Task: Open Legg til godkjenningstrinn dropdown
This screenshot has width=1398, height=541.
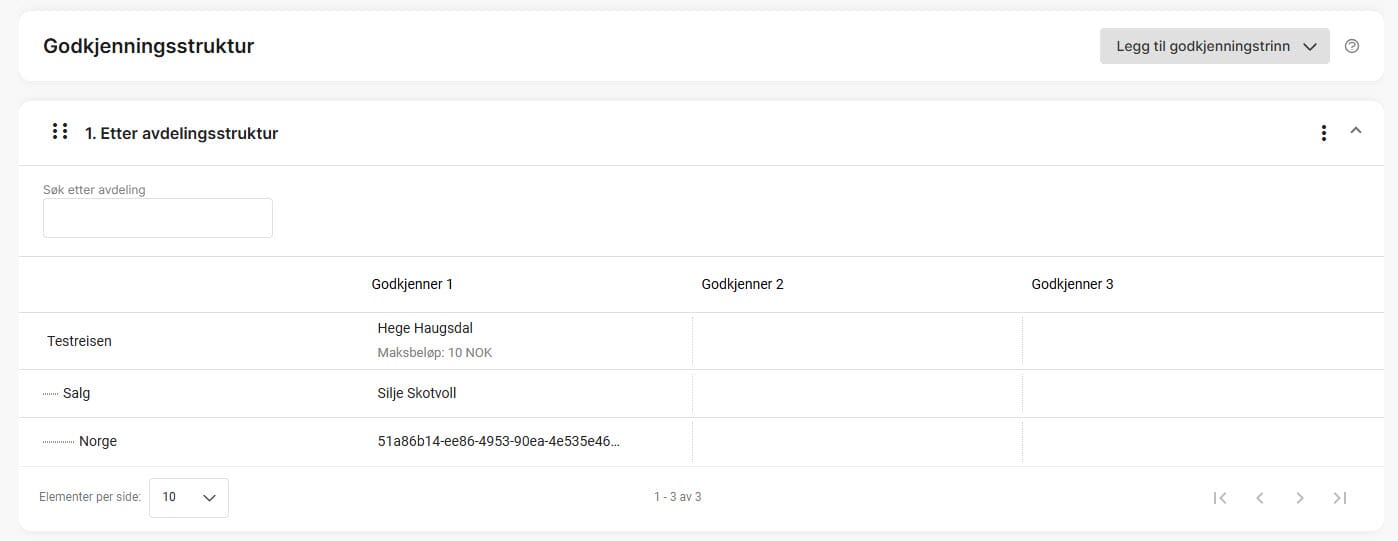Action: click(1214, 46)
